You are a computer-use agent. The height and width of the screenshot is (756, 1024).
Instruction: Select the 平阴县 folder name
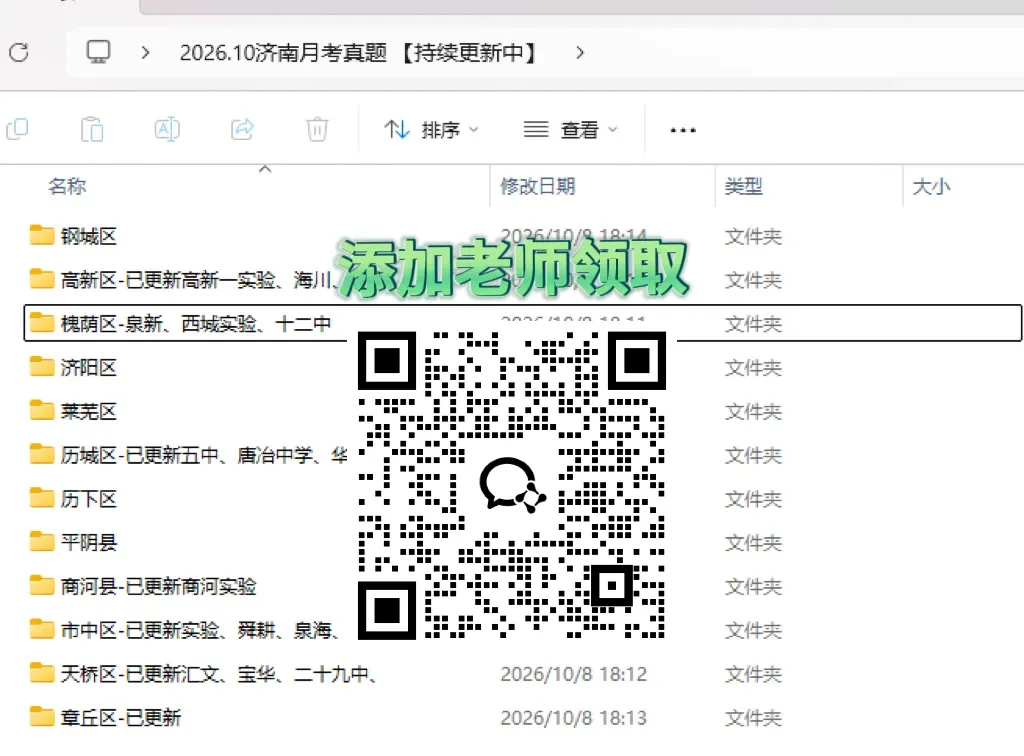coord(89,543)
